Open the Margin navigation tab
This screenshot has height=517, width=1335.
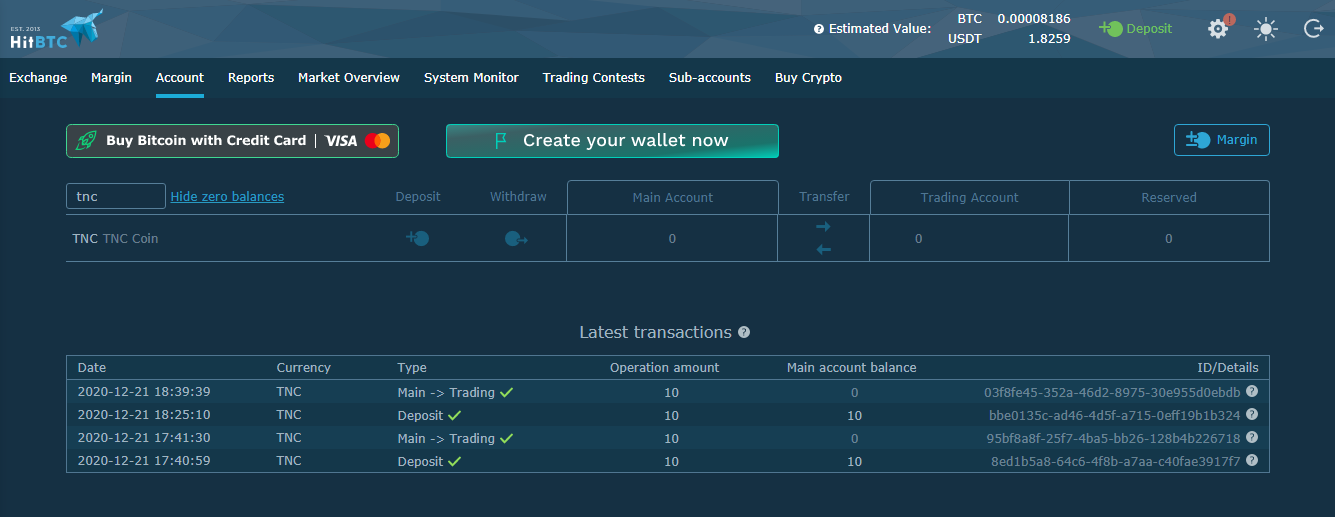pyautogui.click(x=111, y=78)
